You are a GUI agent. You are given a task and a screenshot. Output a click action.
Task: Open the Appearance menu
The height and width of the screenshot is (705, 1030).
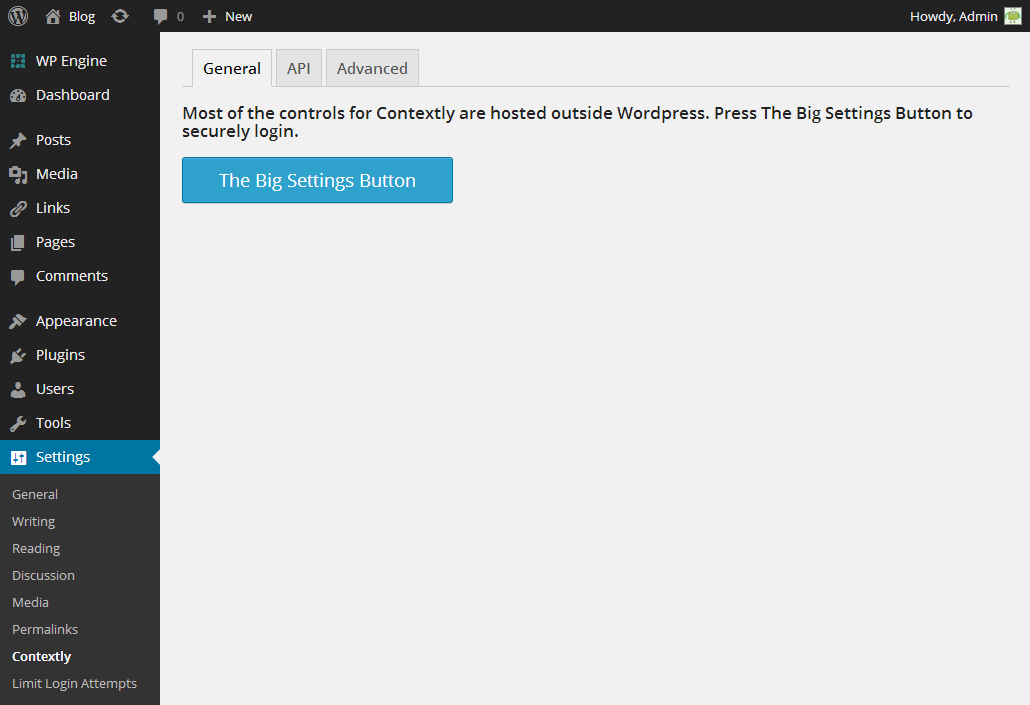pyautogui.click(x=76, y=321)
